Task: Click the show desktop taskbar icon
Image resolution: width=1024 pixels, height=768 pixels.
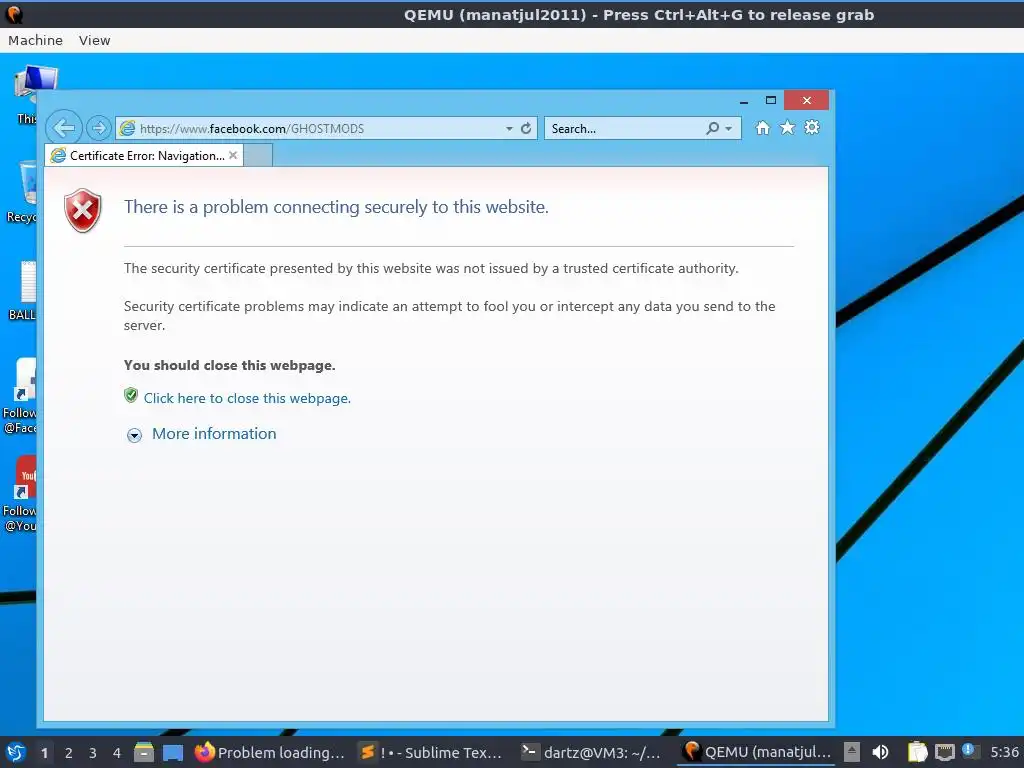Action: [x=172, y=753]
